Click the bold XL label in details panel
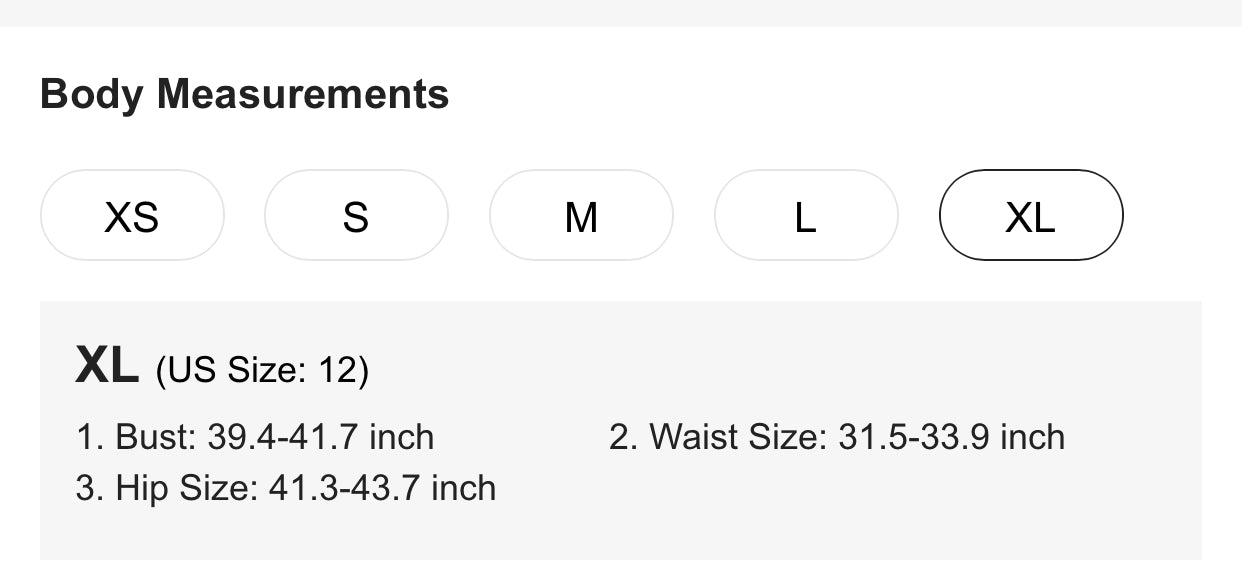The height and width of the screenshot is (565, 1242). [x=107, y=366]
